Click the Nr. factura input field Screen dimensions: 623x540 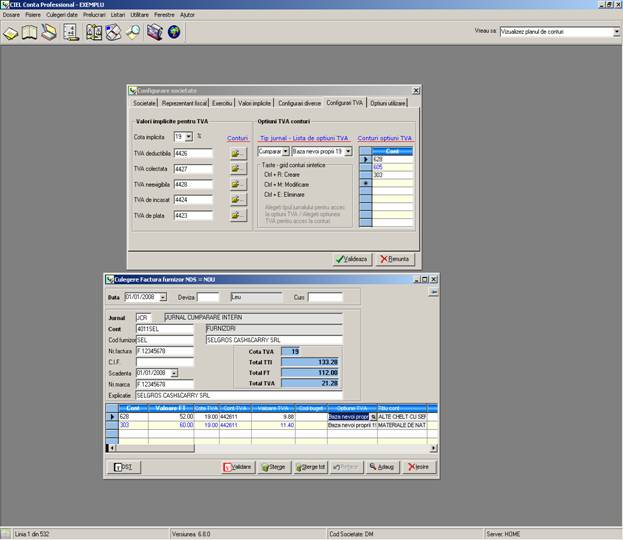pyautogui.click(x=164, y=351)
